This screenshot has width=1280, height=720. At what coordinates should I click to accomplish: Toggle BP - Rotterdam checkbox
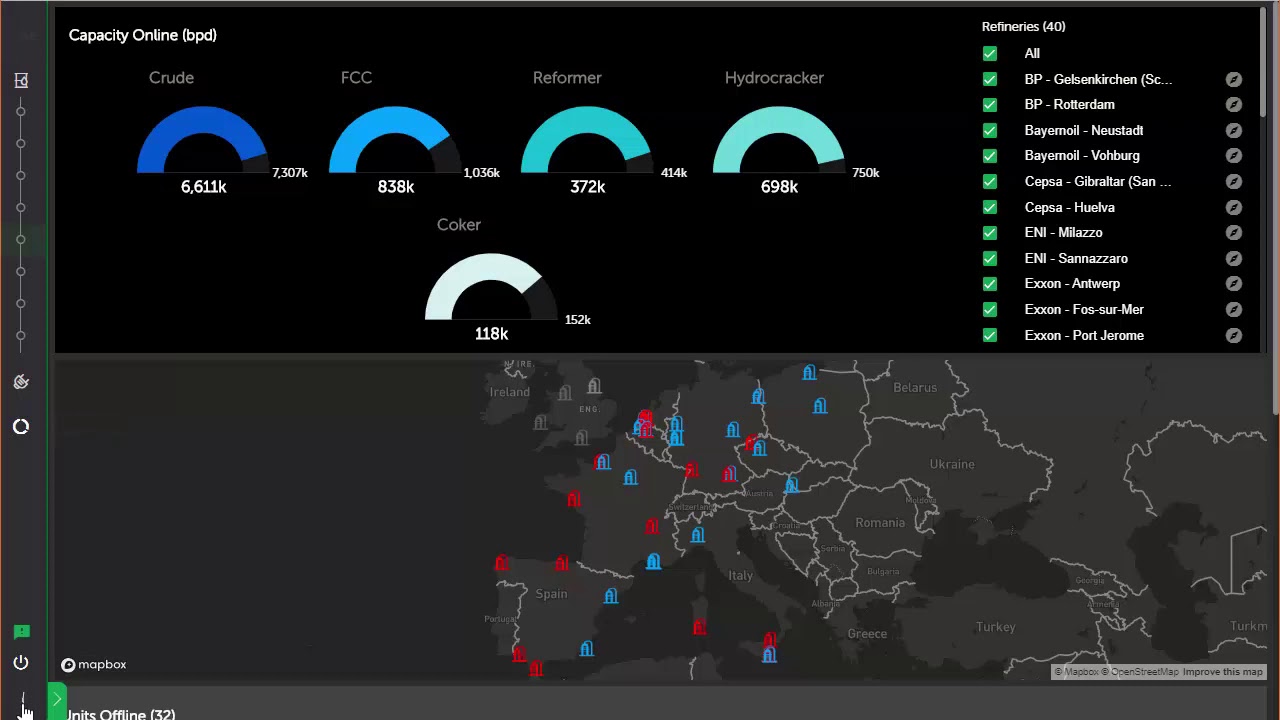point(990,104)
